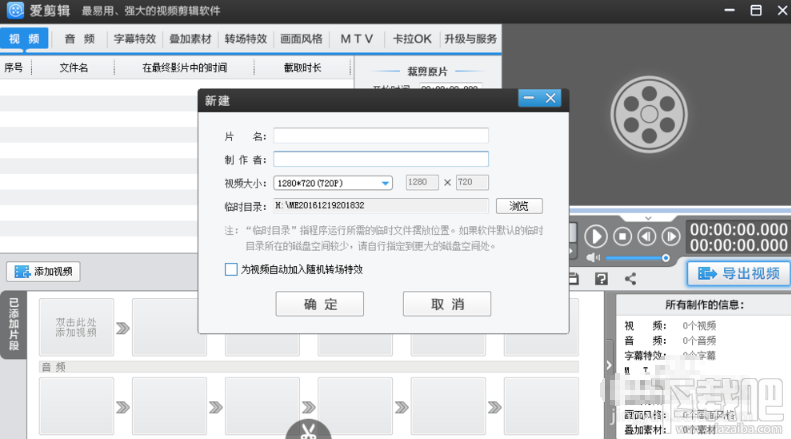Screen dimensions: 791x439
Task: Open the 视频大小 resolution dropdown
Action: tap(333, 183)
